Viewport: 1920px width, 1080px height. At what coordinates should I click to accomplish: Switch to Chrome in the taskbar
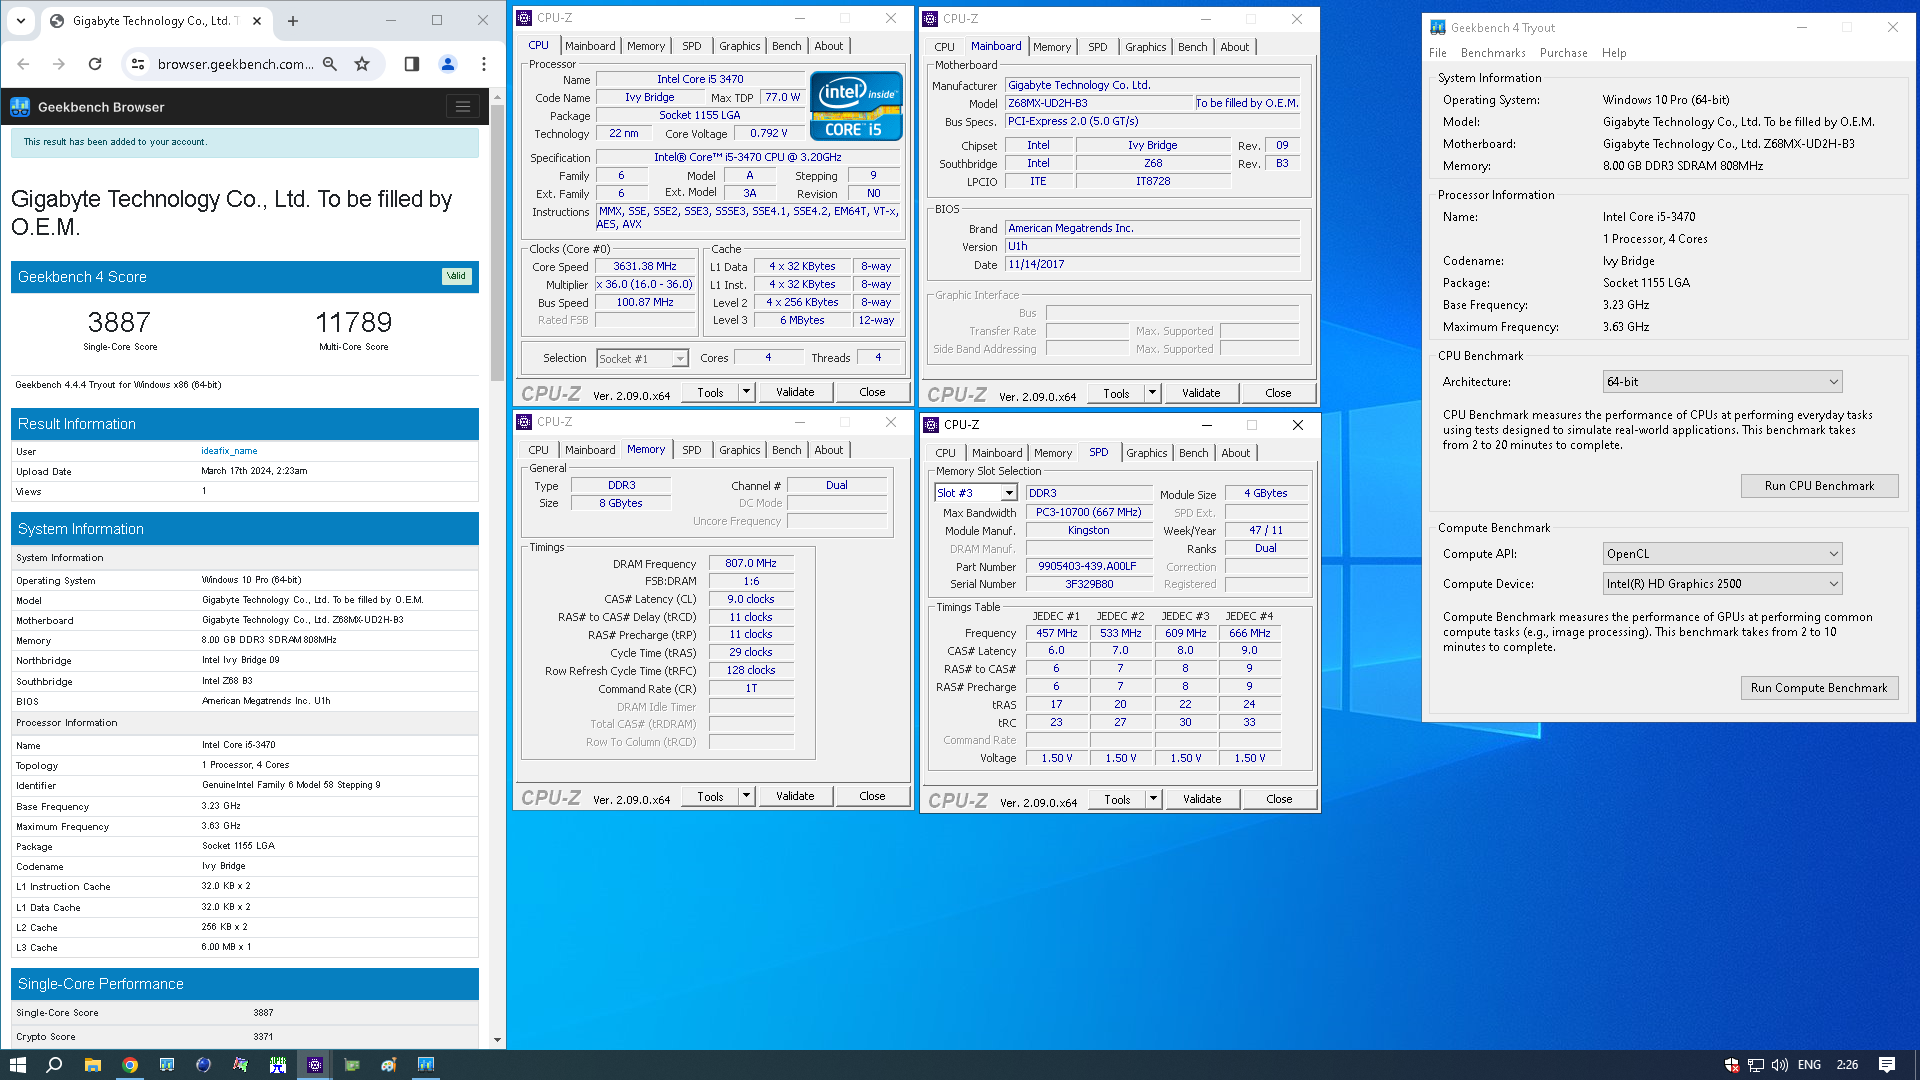pos(129,1065)
